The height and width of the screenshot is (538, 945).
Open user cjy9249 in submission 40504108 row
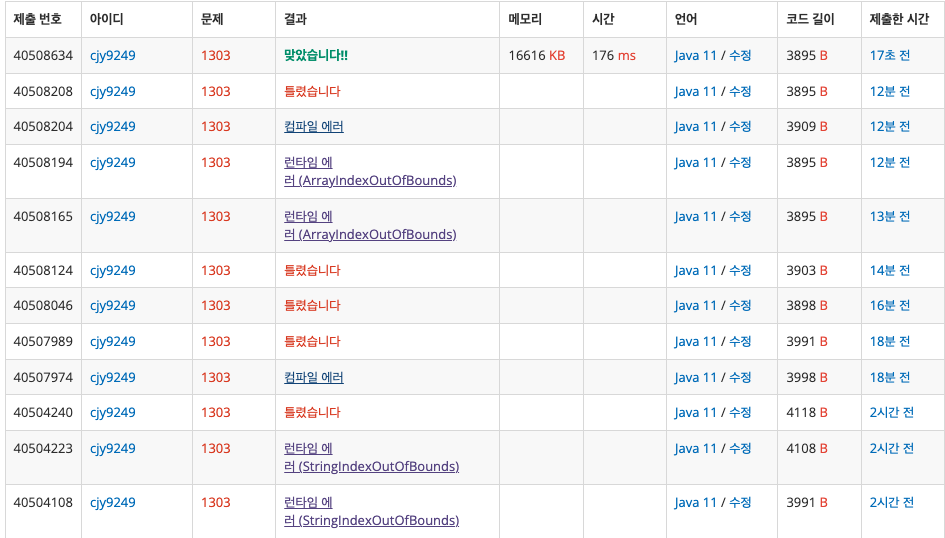coord(113,502)
